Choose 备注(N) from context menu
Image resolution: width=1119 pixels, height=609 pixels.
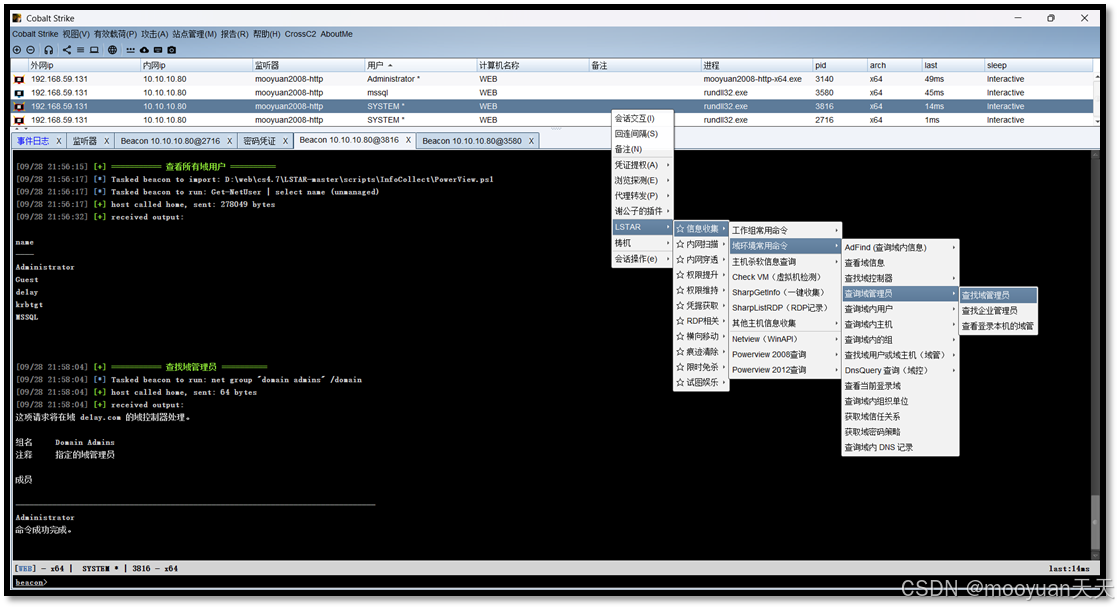click(642, 149)
